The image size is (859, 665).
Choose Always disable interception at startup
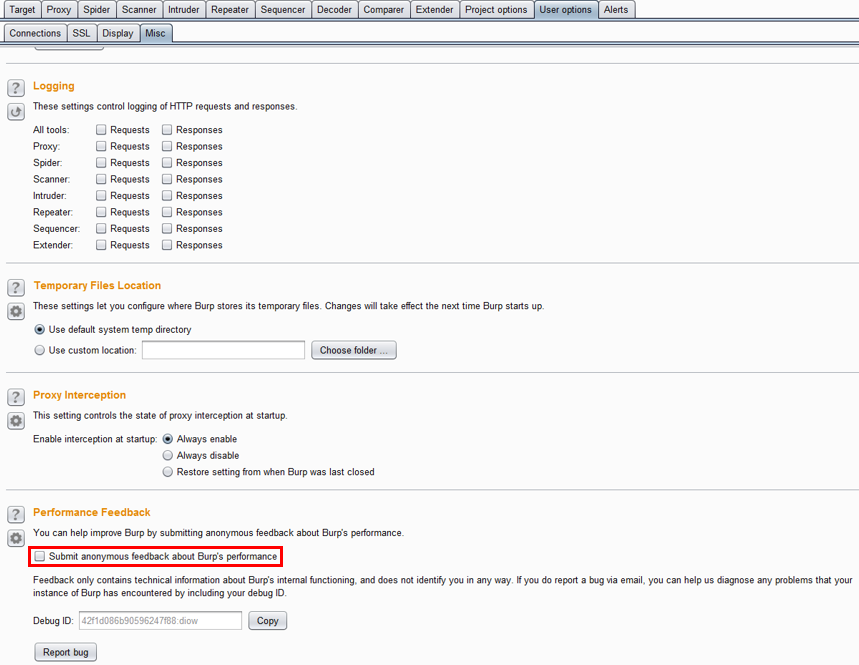click(x=168, y=456)
